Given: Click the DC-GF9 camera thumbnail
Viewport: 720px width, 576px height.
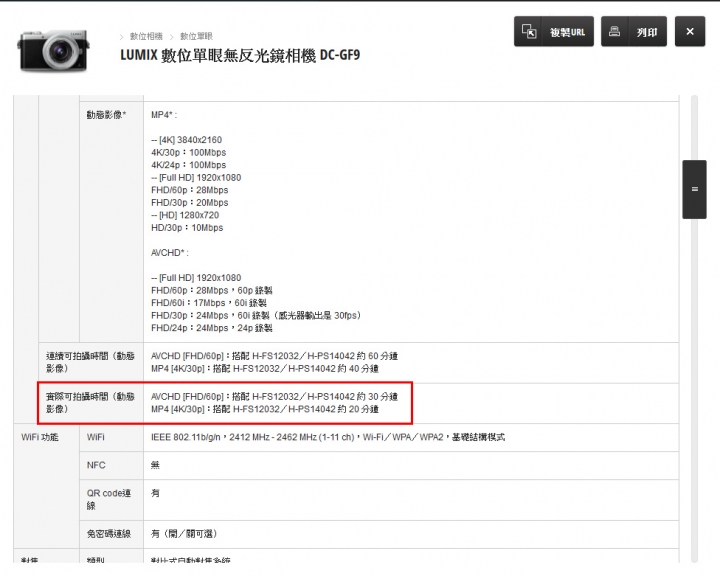Looking at the screenshot, I should click(54, 51).
